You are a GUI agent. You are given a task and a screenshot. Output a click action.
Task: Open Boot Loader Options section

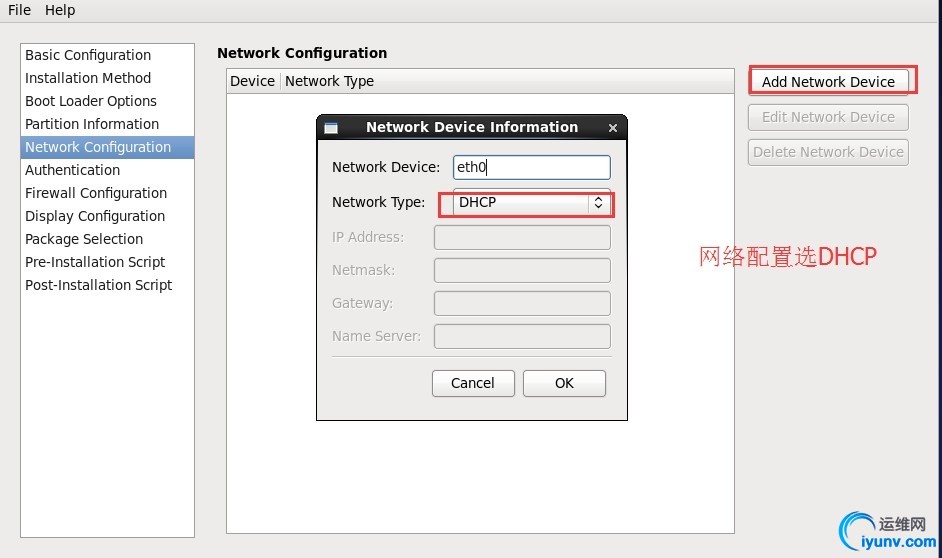[x=91, y=101]
